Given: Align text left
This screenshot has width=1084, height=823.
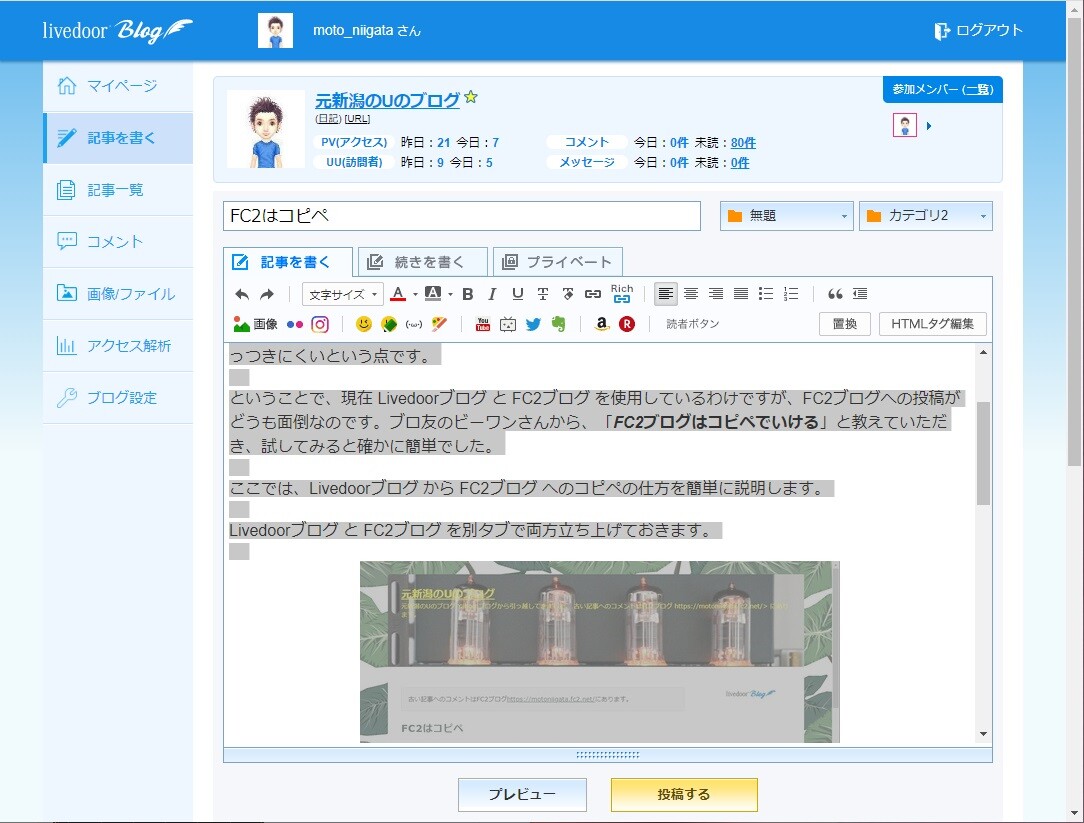Looking at the screenshot, I should pos(666,294).
